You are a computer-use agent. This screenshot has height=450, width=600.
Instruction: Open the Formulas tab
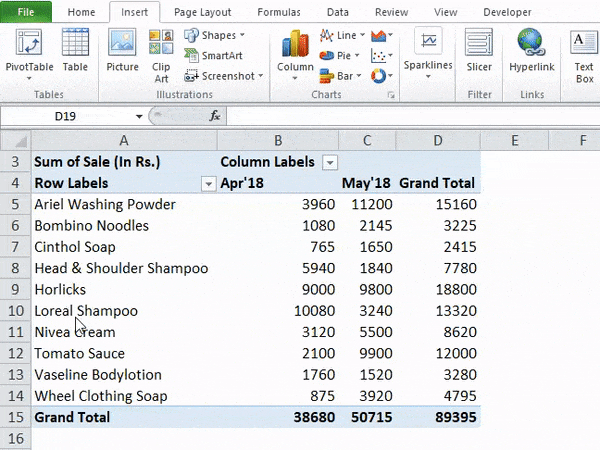pos(278,12)
